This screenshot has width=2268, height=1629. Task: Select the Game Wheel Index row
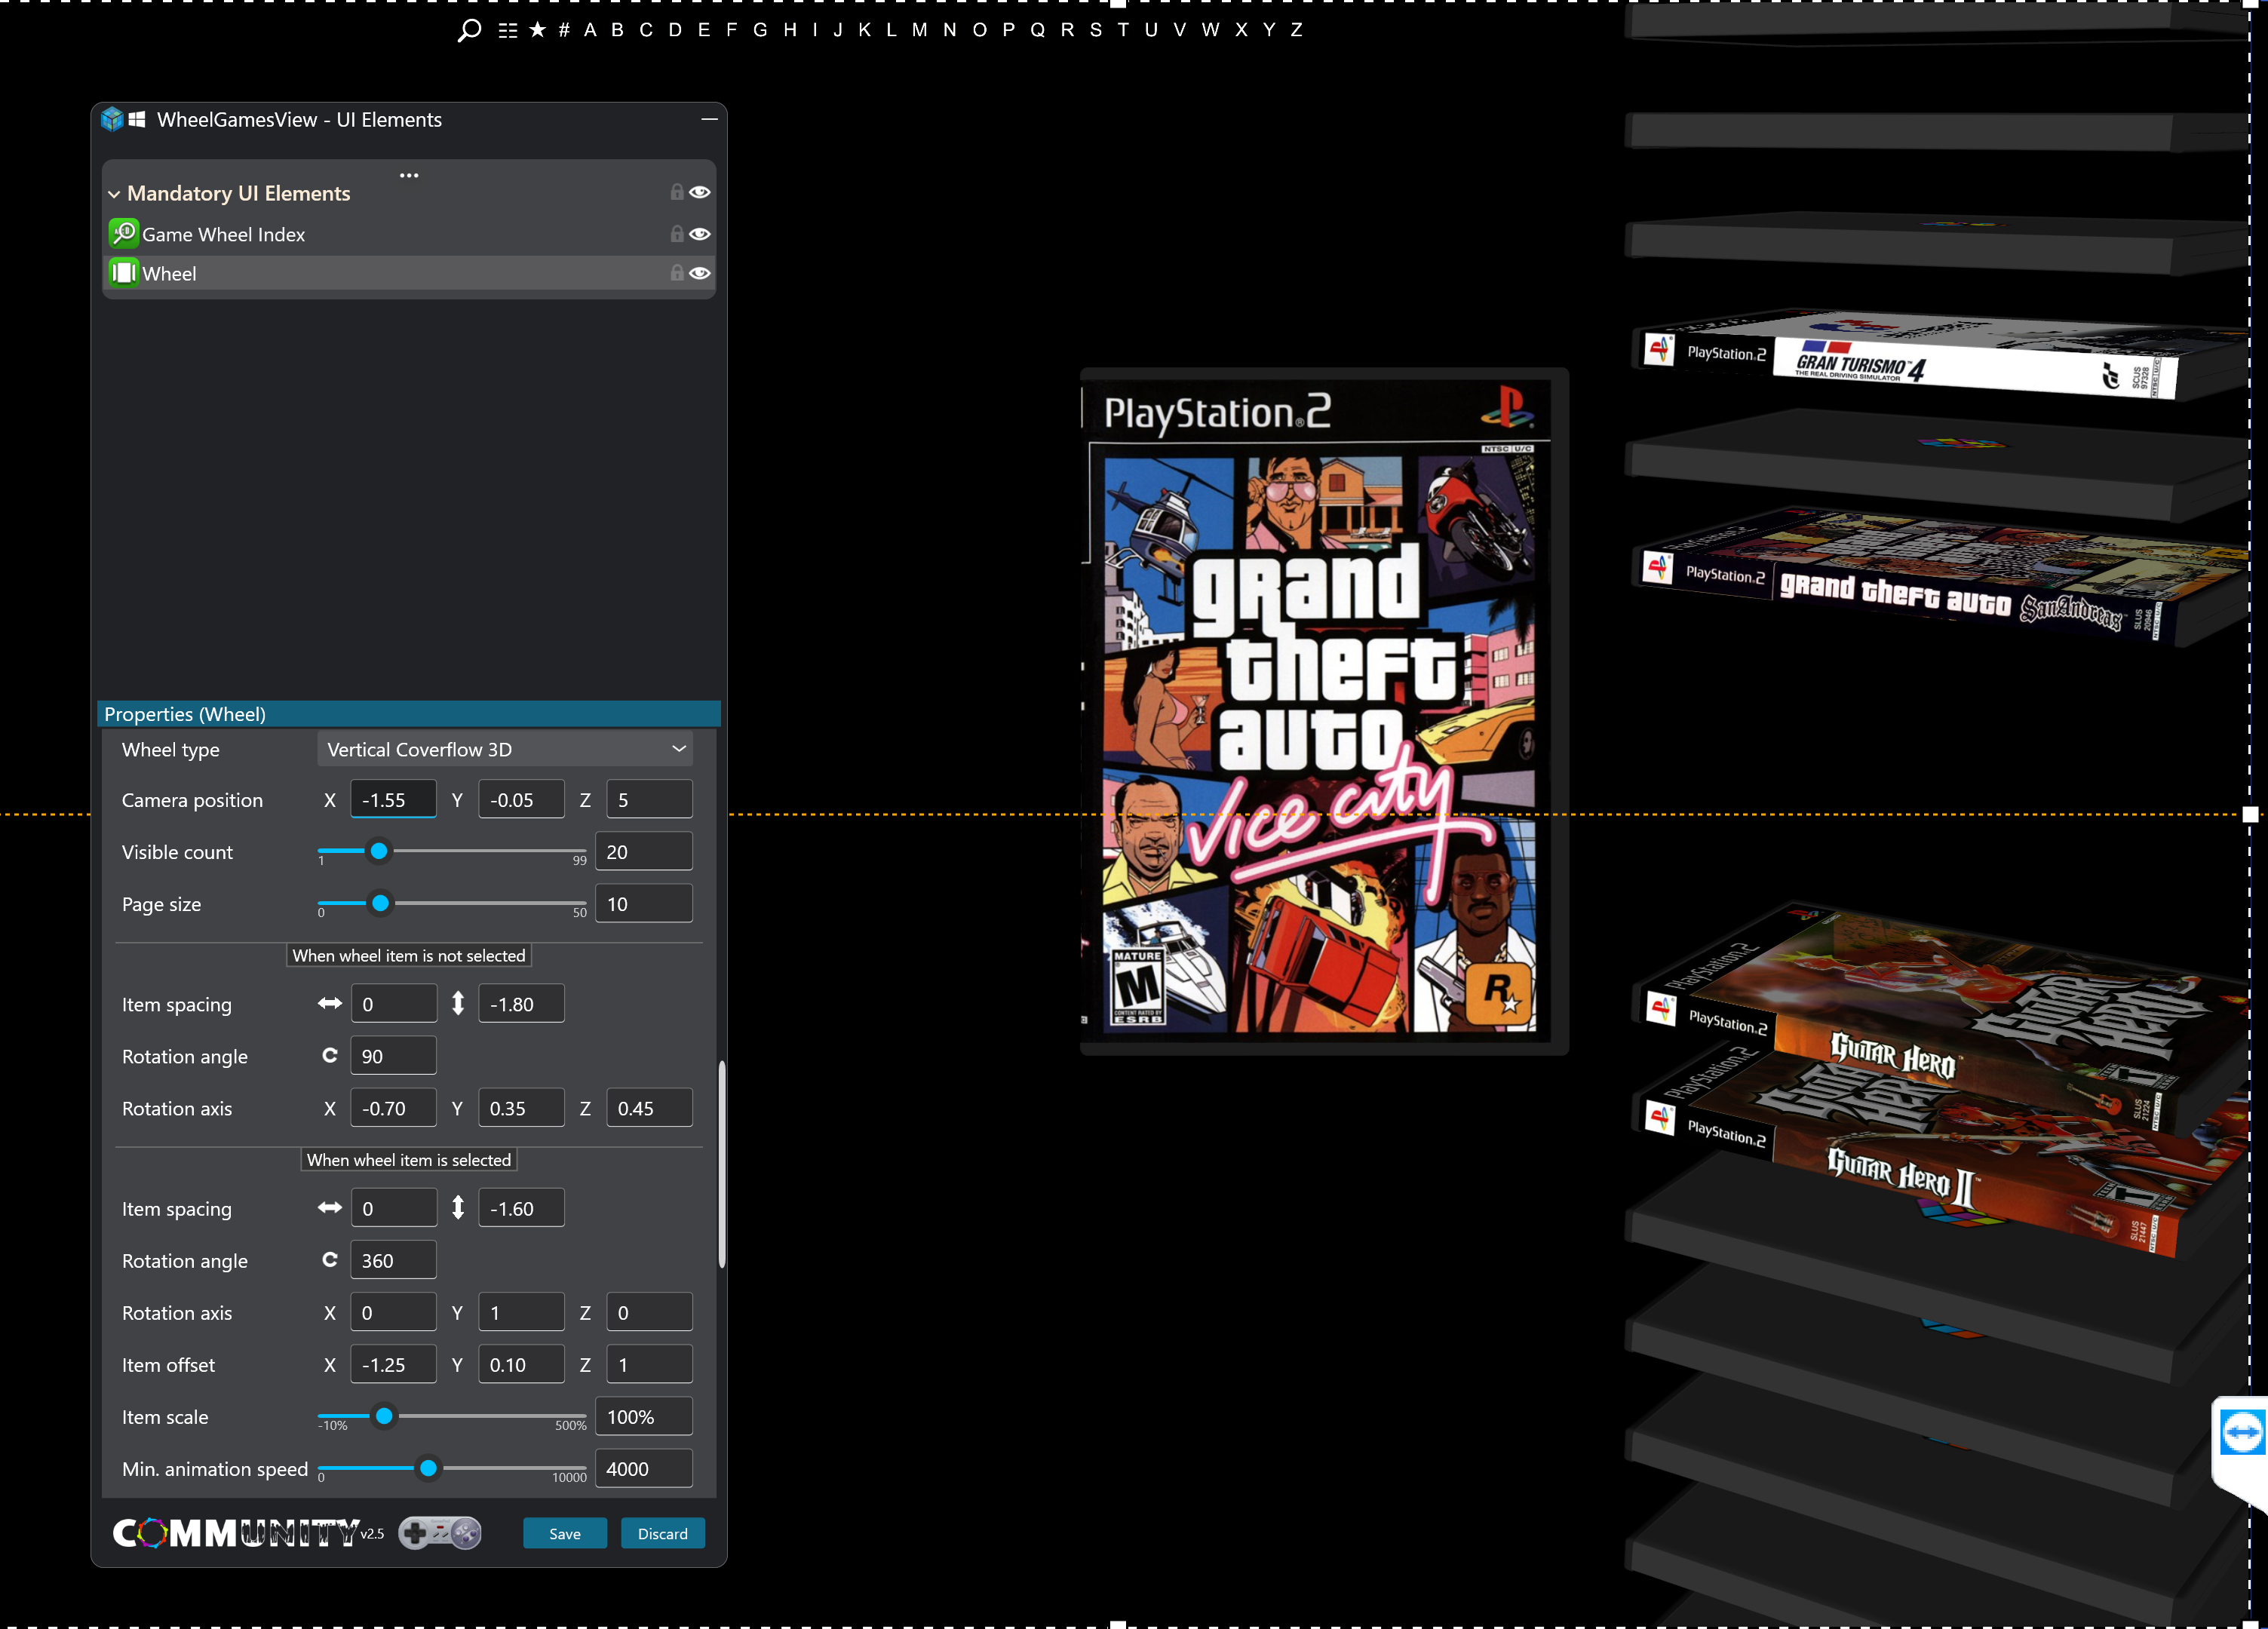click(408, 234)
